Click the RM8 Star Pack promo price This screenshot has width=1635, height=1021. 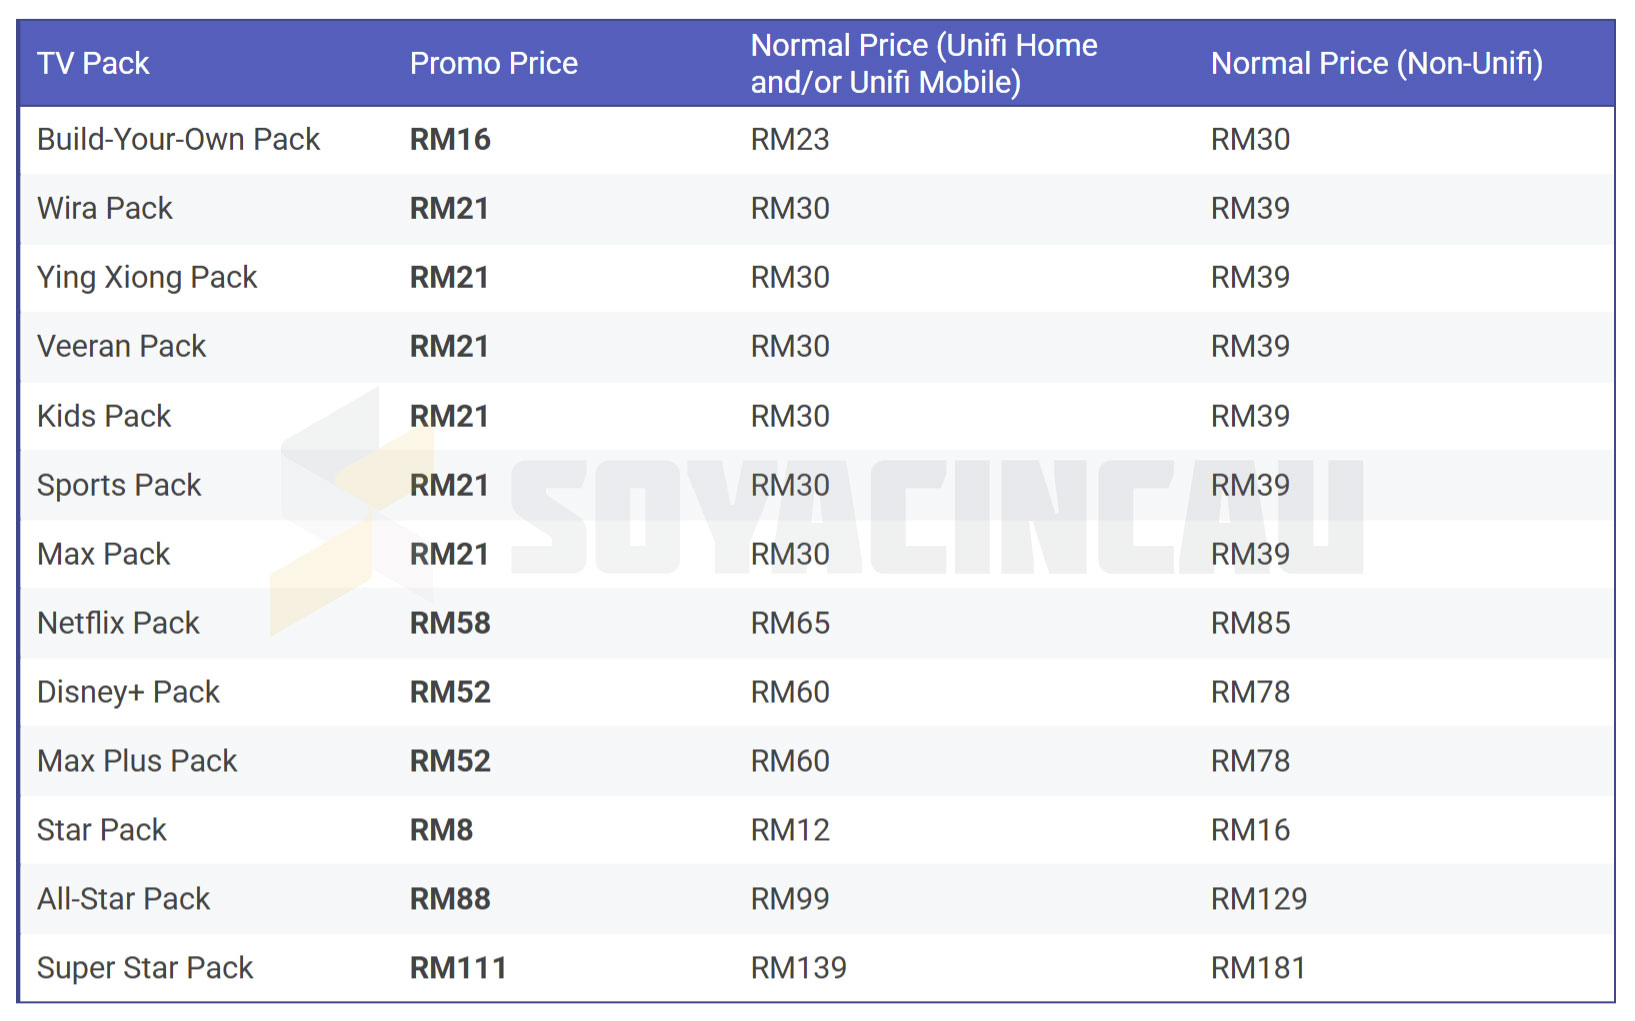441,831
